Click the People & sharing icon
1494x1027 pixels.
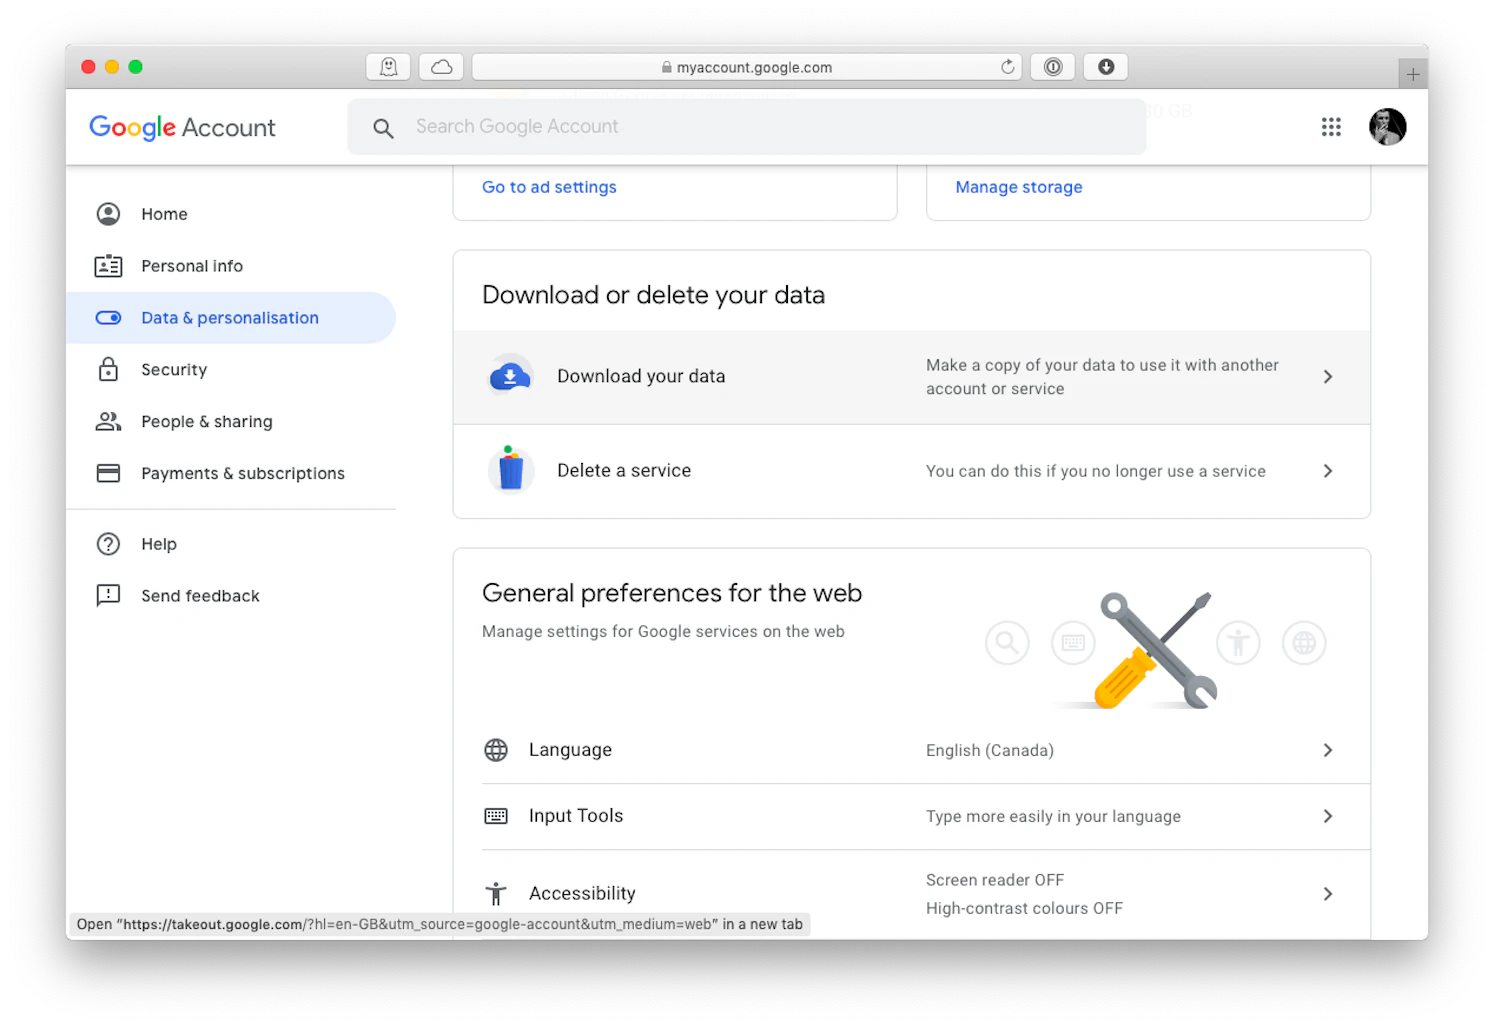(x=108, y=421)
